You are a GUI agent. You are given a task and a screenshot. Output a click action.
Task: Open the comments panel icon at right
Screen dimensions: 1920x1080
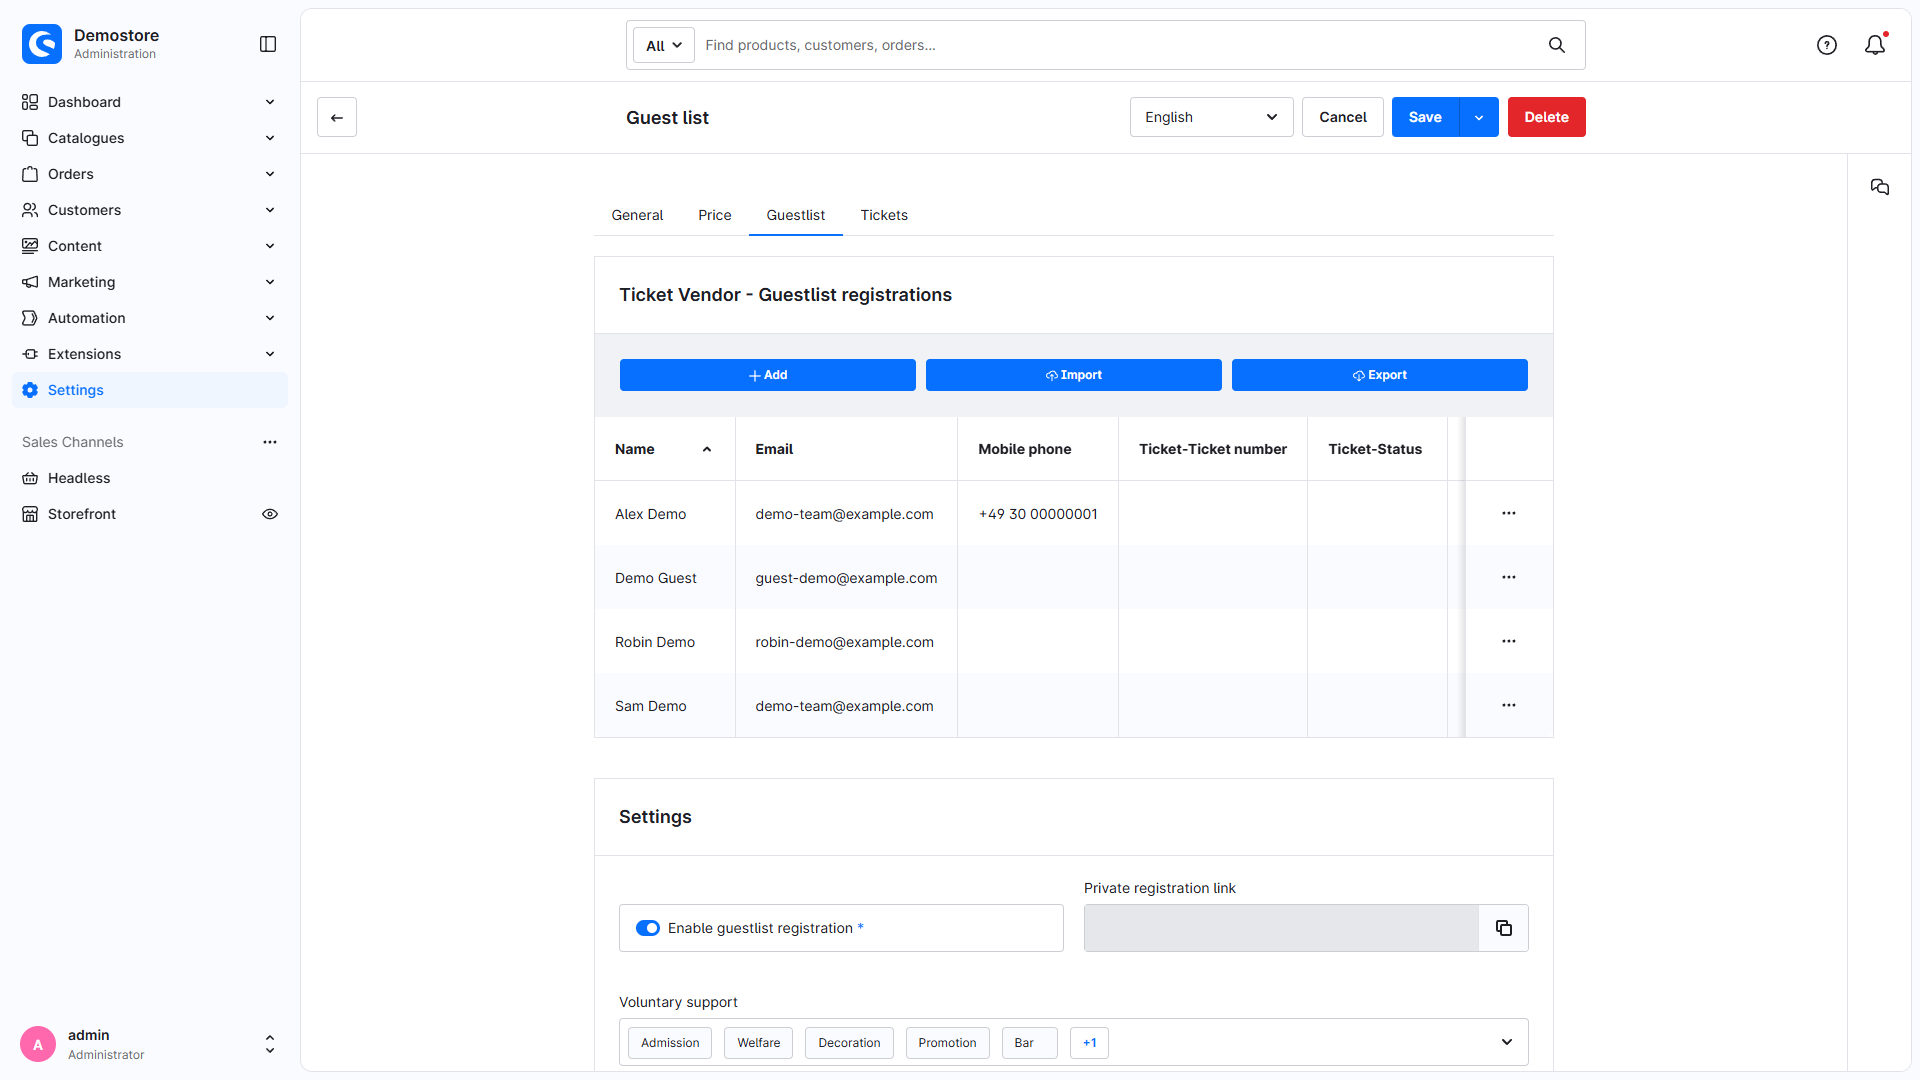[1880, 187]
